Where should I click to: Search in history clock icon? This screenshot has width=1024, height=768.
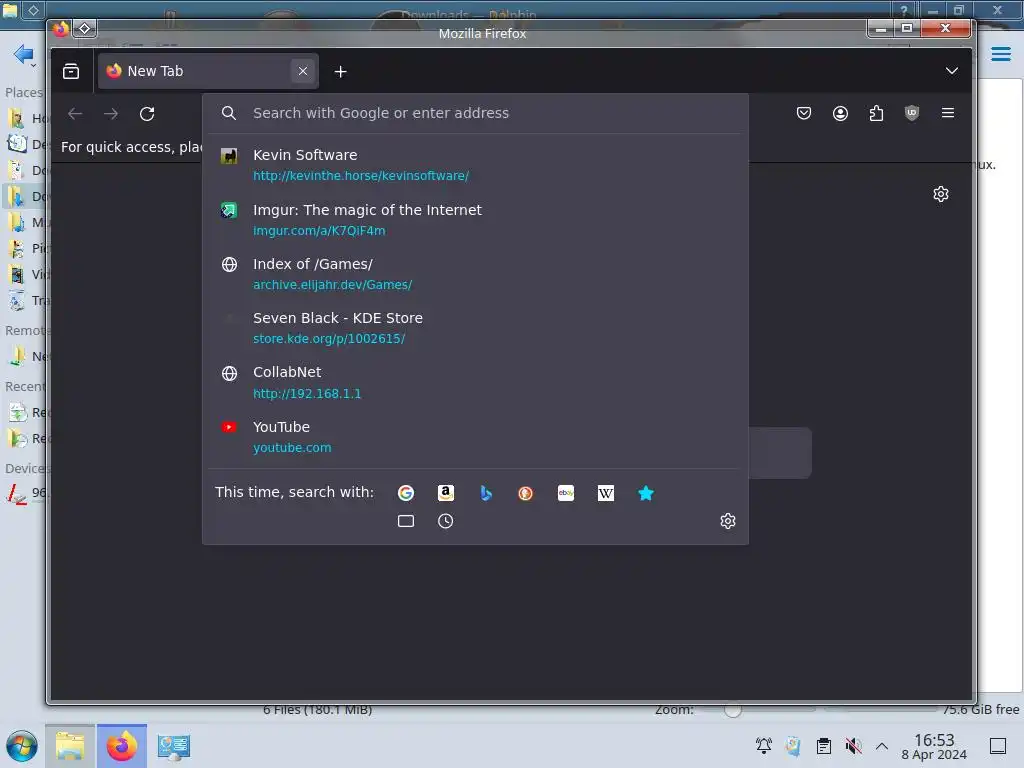pos(445,521)
